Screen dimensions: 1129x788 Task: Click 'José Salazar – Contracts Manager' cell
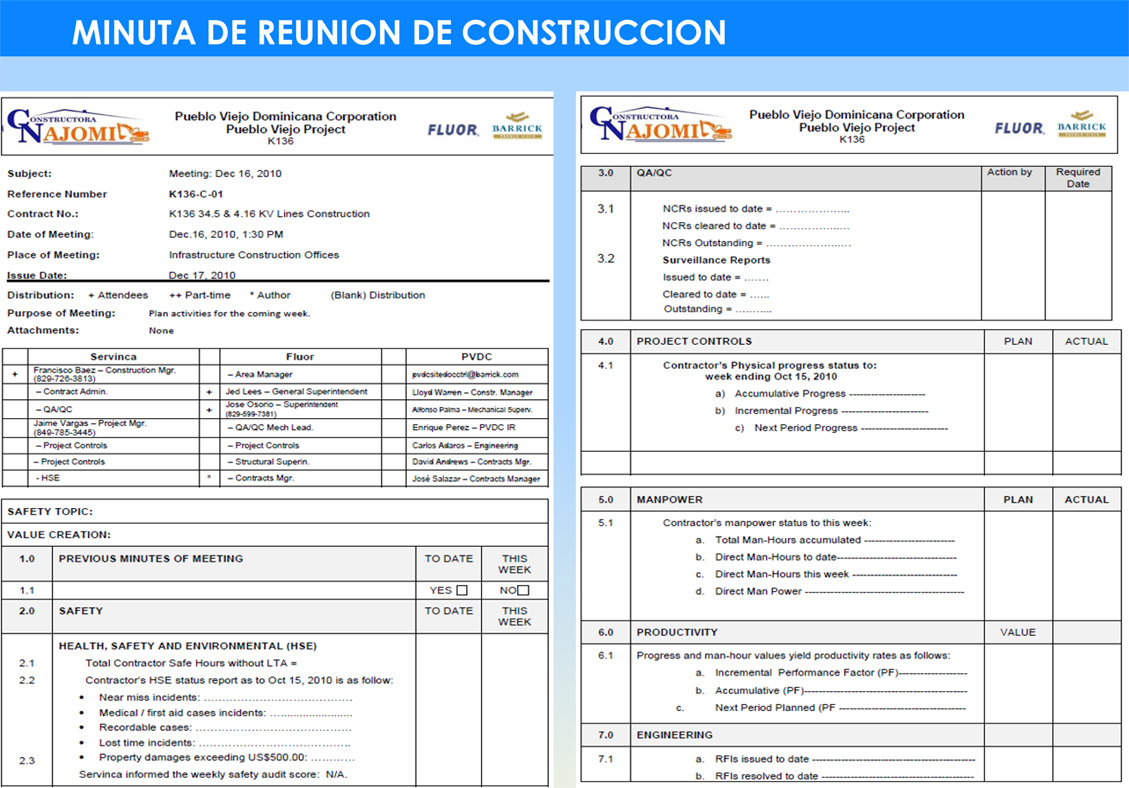pyautogui.click(x=476, y=479)
